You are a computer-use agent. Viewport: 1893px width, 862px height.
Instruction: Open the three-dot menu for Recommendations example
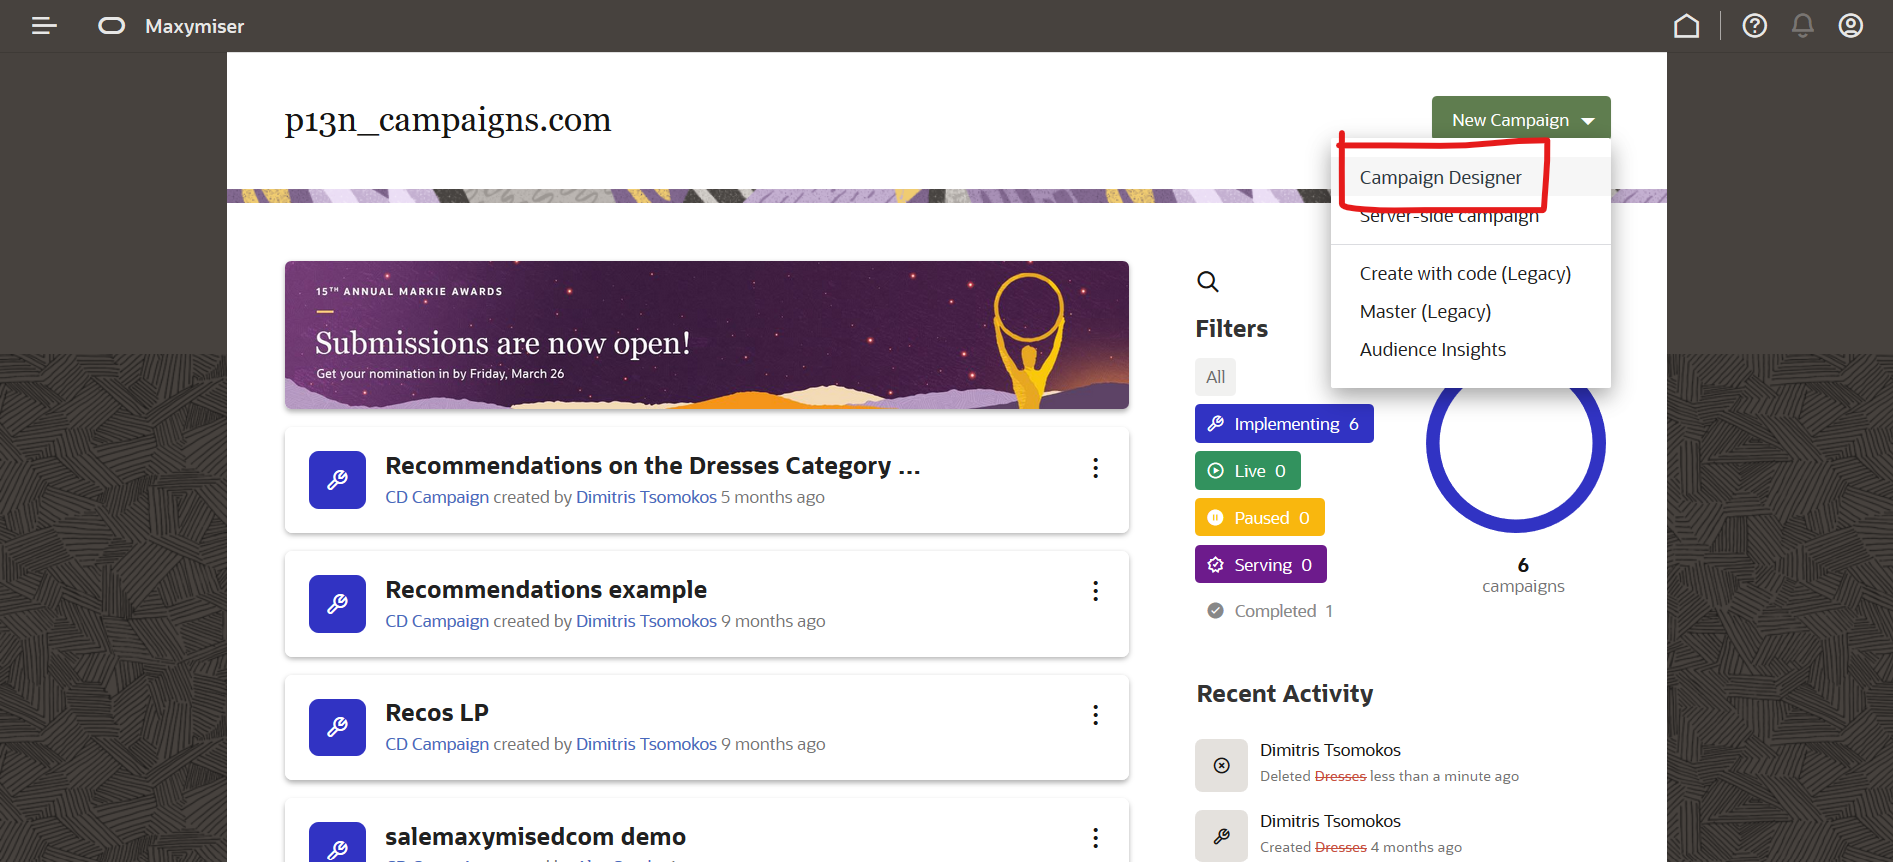(x=1096, y=591)
